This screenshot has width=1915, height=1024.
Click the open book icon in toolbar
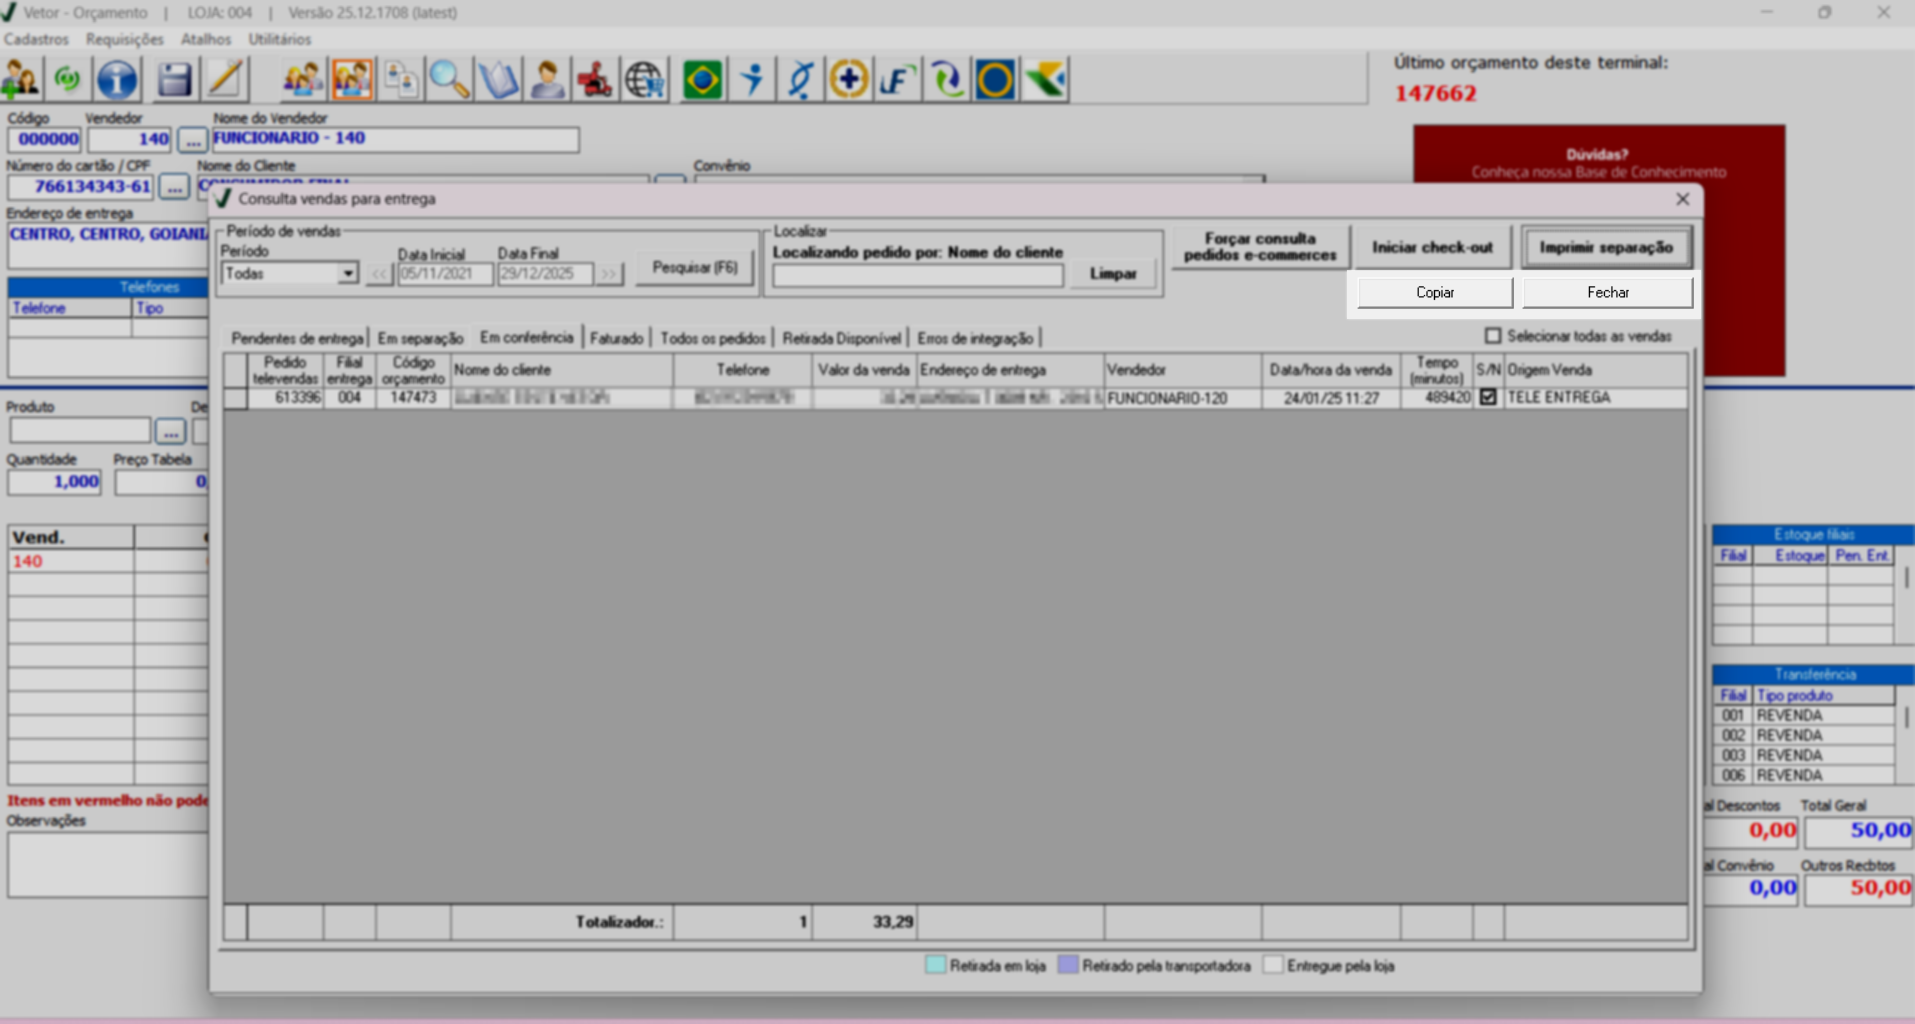498,80
